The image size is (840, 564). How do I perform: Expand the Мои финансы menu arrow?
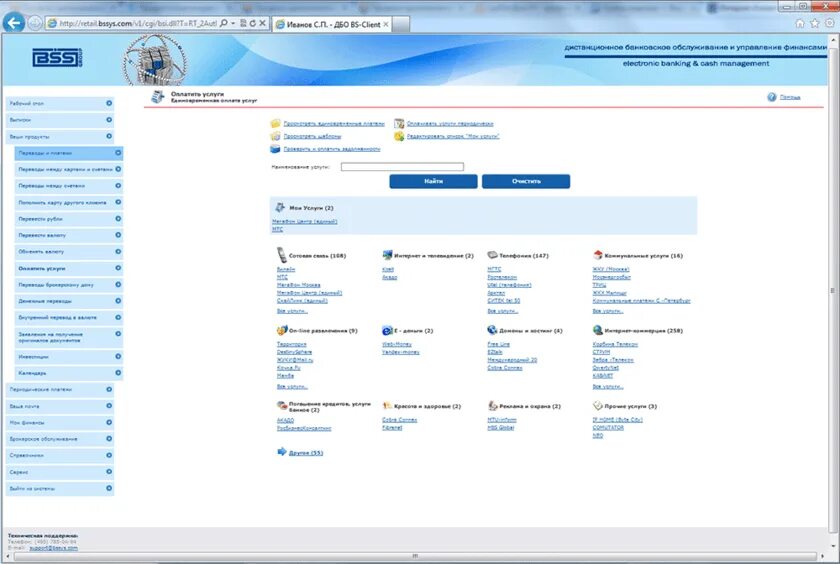(x=109, y=422)
